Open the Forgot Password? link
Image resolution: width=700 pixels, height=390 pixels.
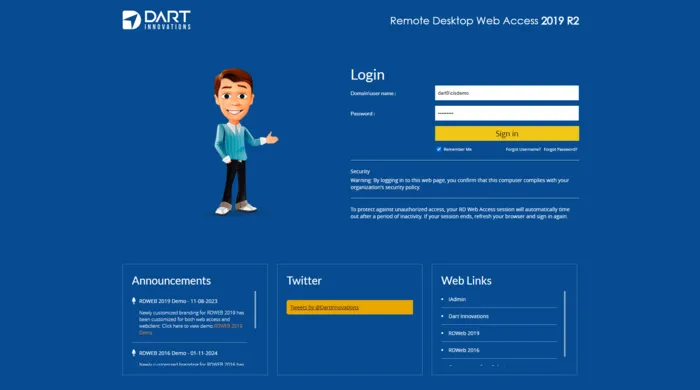(x=560, y=149)
